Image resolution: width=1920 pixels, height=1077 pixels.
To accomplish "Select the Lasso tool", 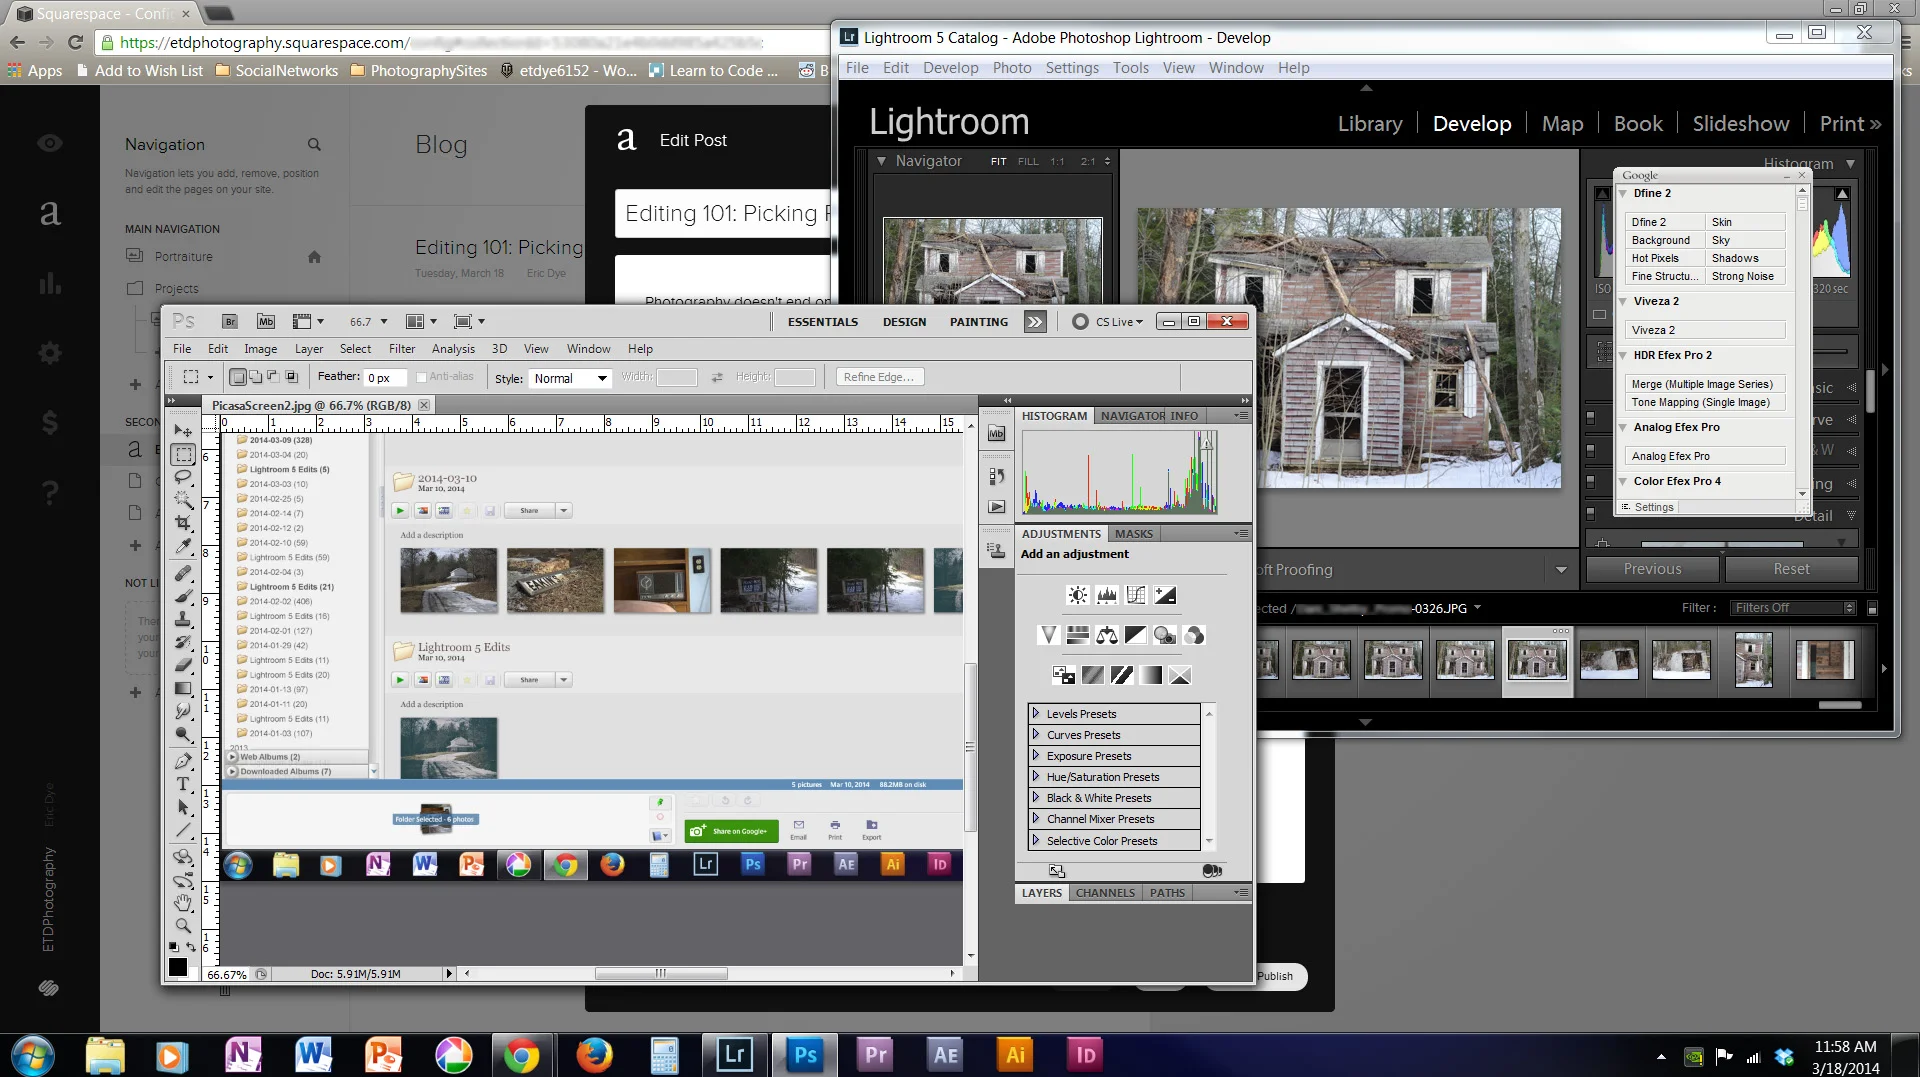I will tap(183, 478).
